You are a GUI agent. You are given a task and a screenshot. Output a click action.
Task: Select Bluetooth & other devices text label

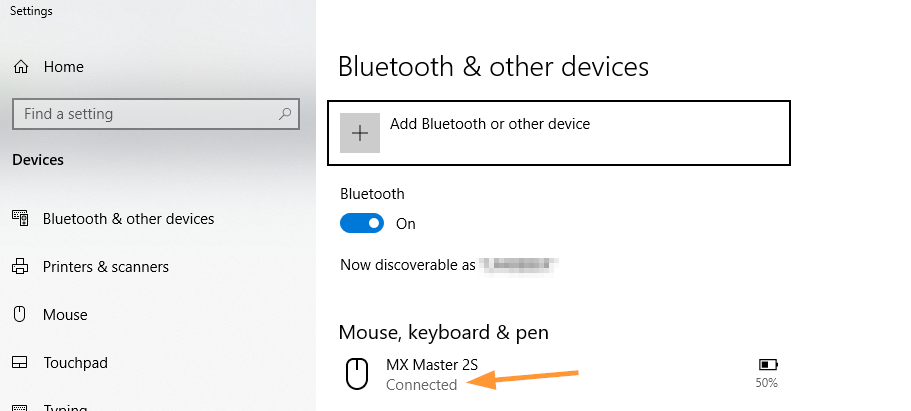[128, 219]
